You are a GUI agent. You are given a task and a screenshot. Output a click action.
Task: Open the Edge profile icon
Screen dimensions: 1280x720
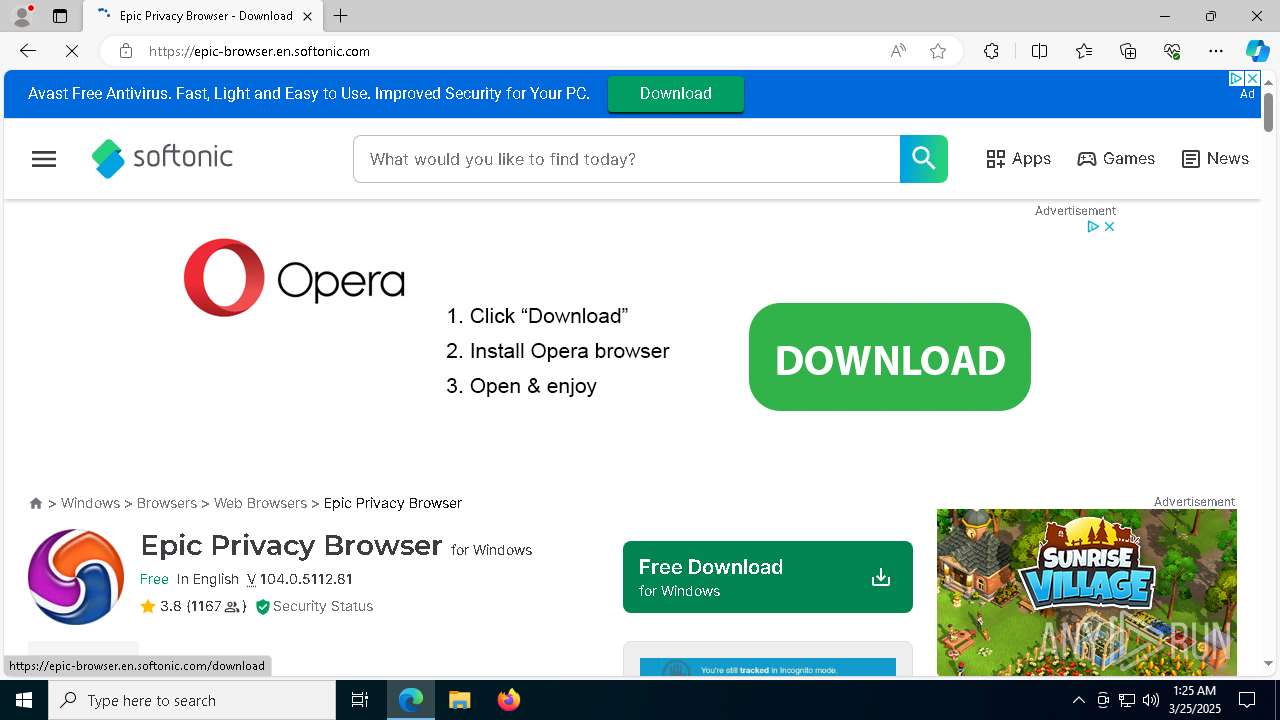[22, 16]
